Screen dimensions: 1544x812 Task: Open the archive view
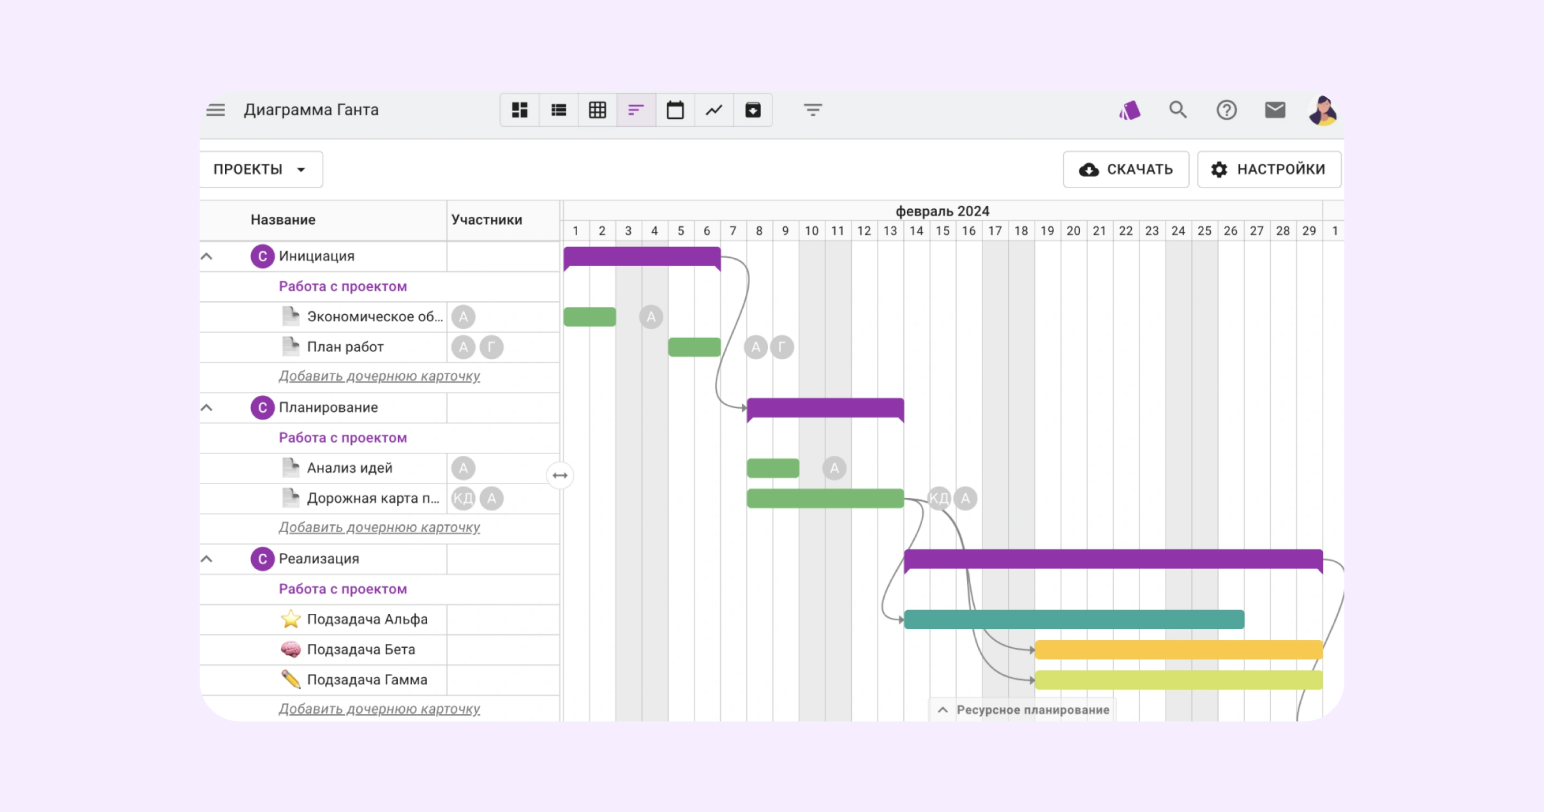click(753, 110)
